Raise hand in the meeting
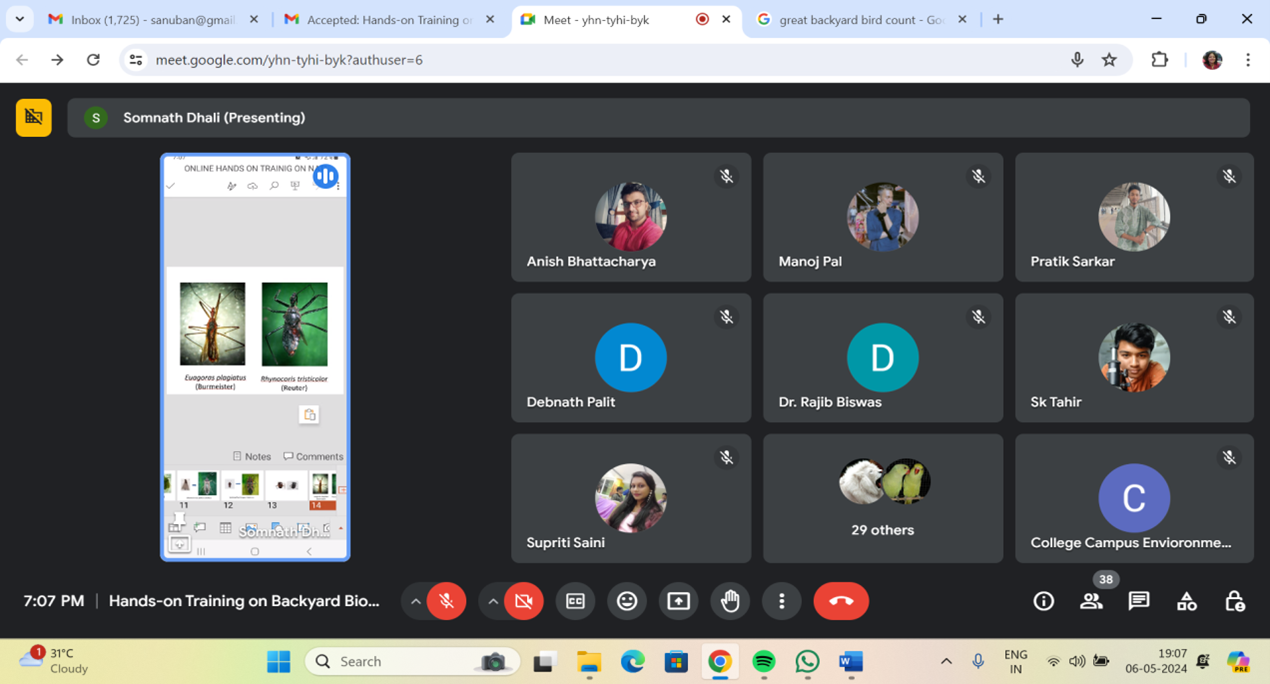 click(x=730, y=601)
